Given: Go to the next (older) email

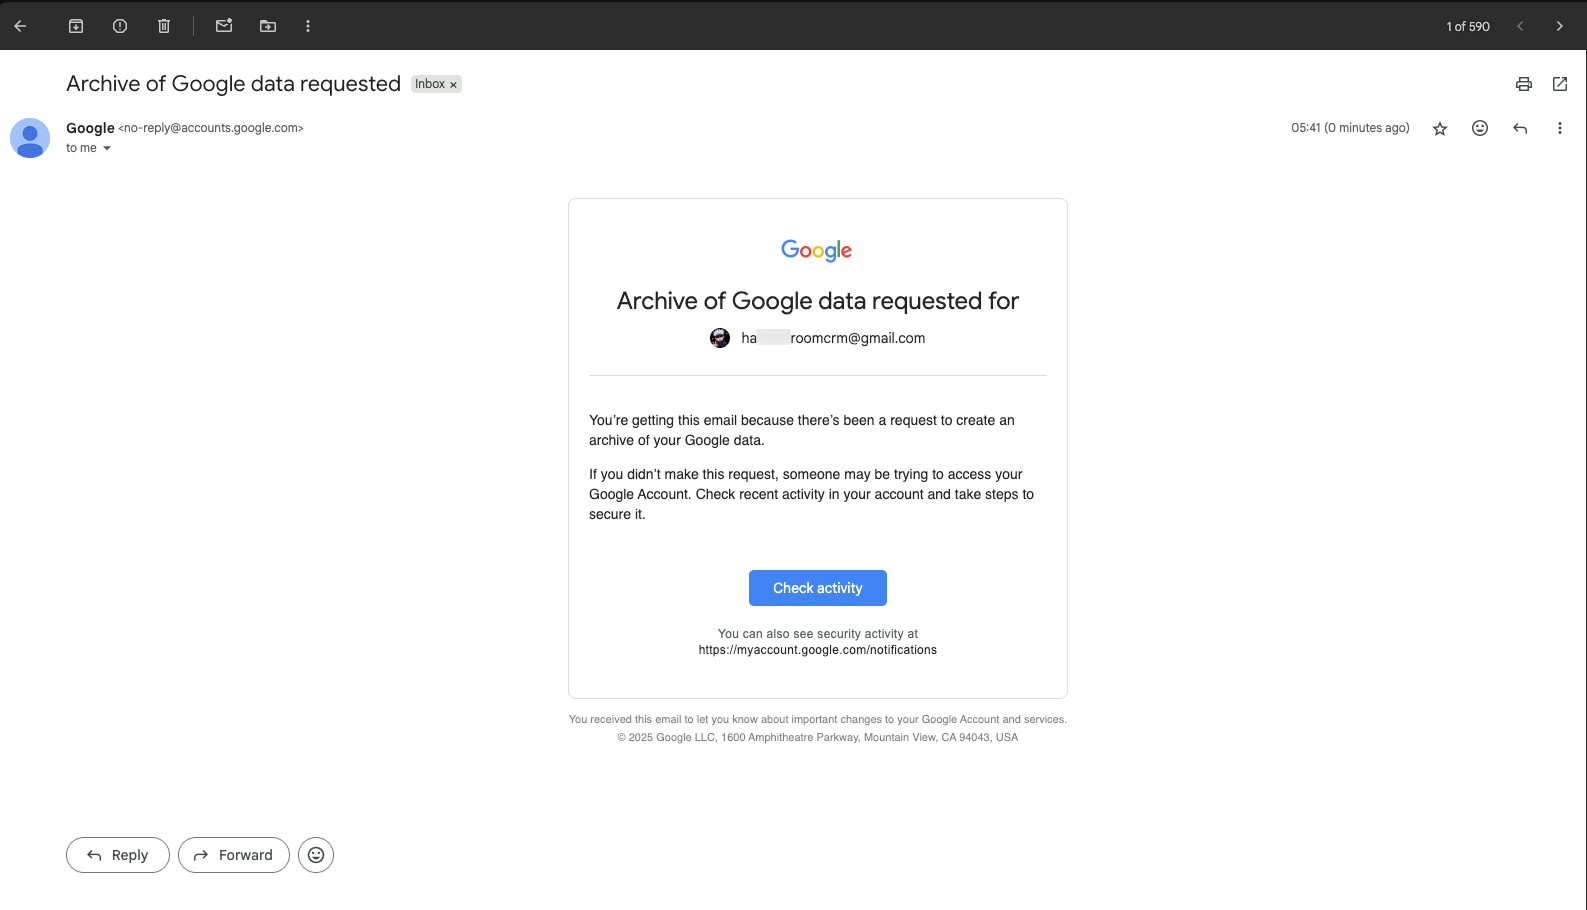Looking at the screenshot, I should (x=1559, y=26).
